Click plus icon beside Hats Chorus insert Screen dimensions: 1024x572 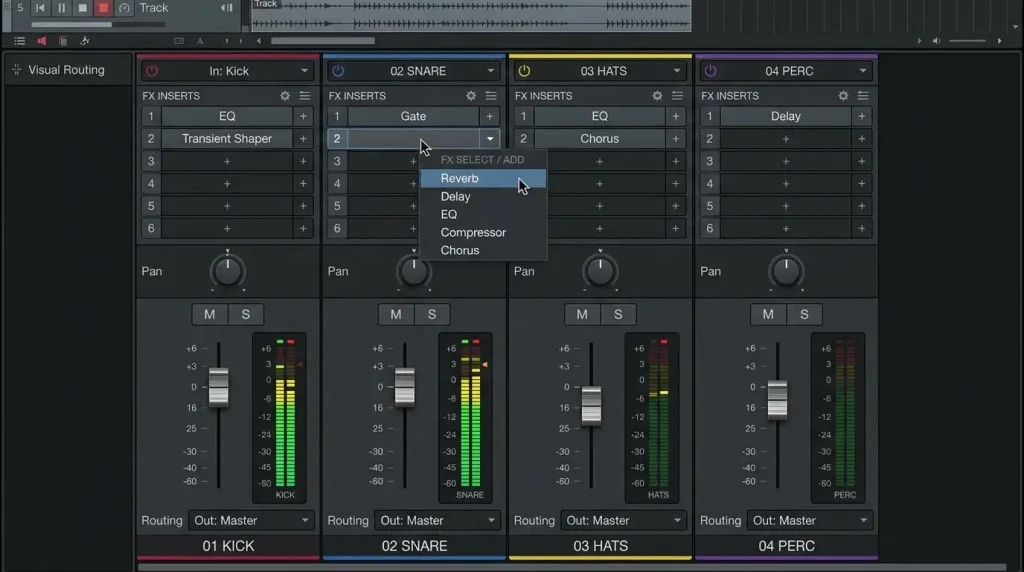(x=675, y=138)
